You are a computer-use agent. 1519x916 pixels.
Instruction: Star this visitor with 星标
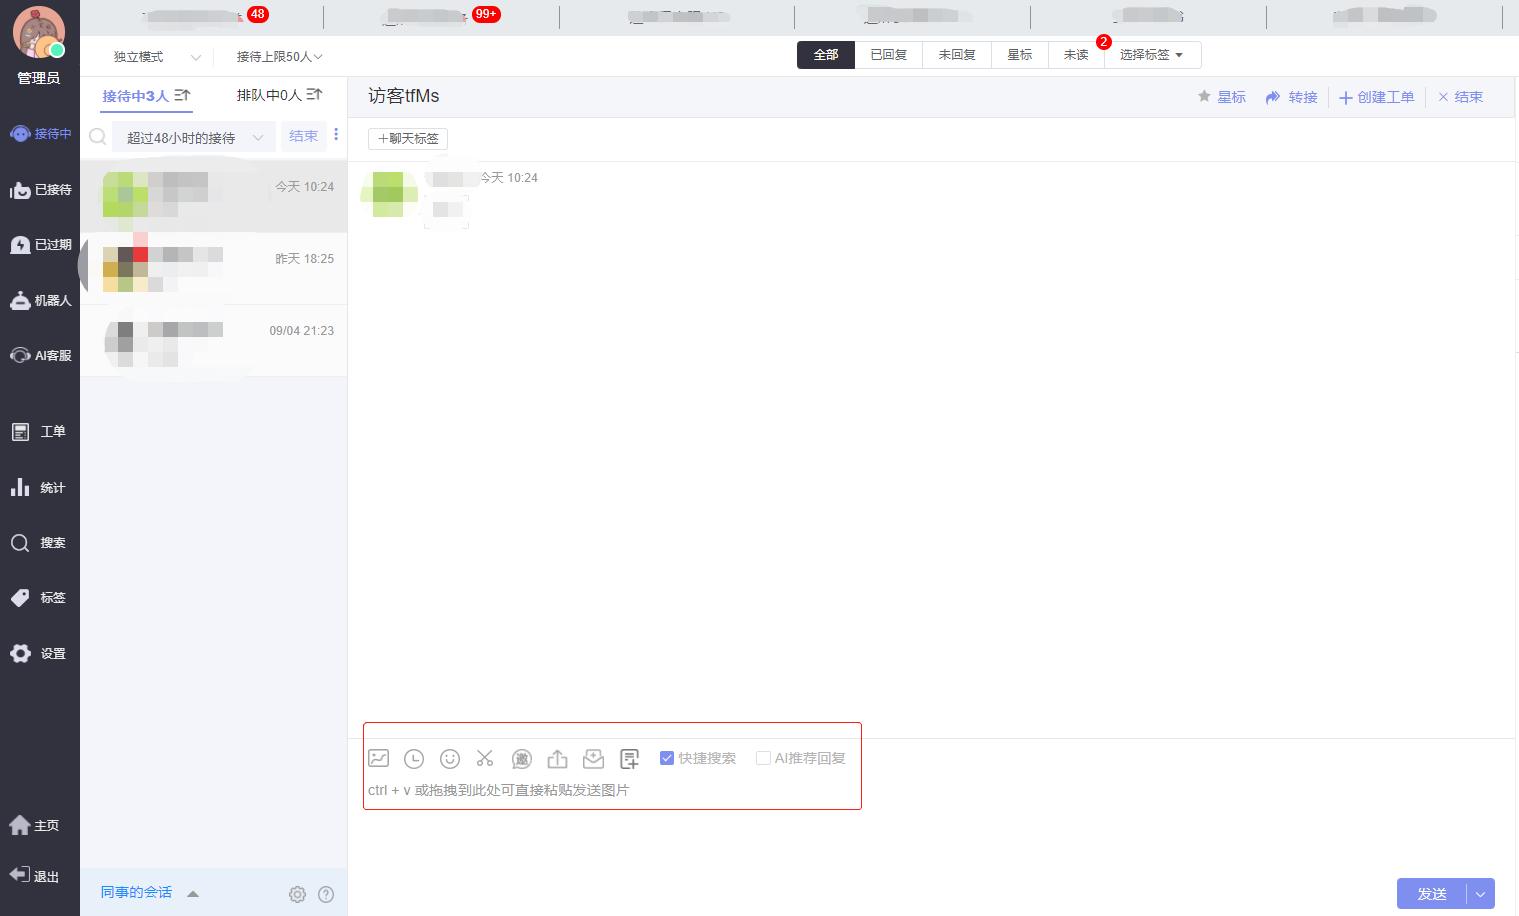click(x=1222, y=97)
